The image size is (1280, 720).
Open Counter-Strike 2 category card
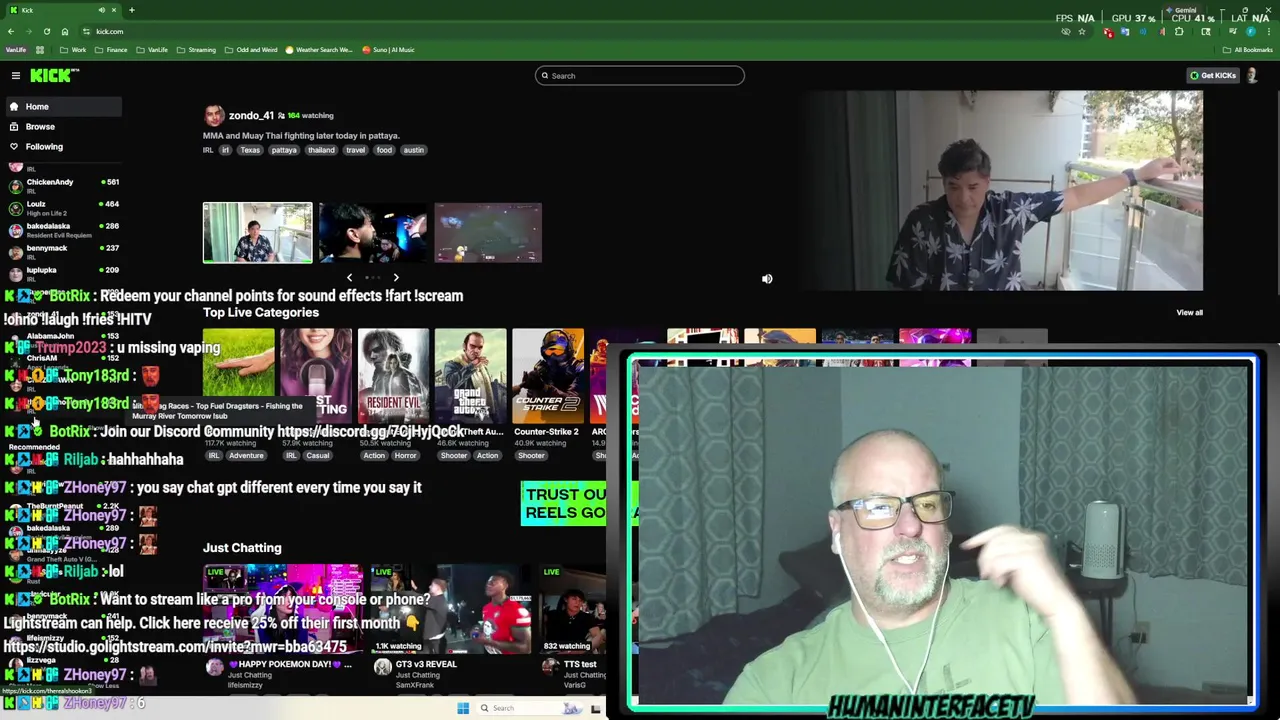tap(548, 377)
